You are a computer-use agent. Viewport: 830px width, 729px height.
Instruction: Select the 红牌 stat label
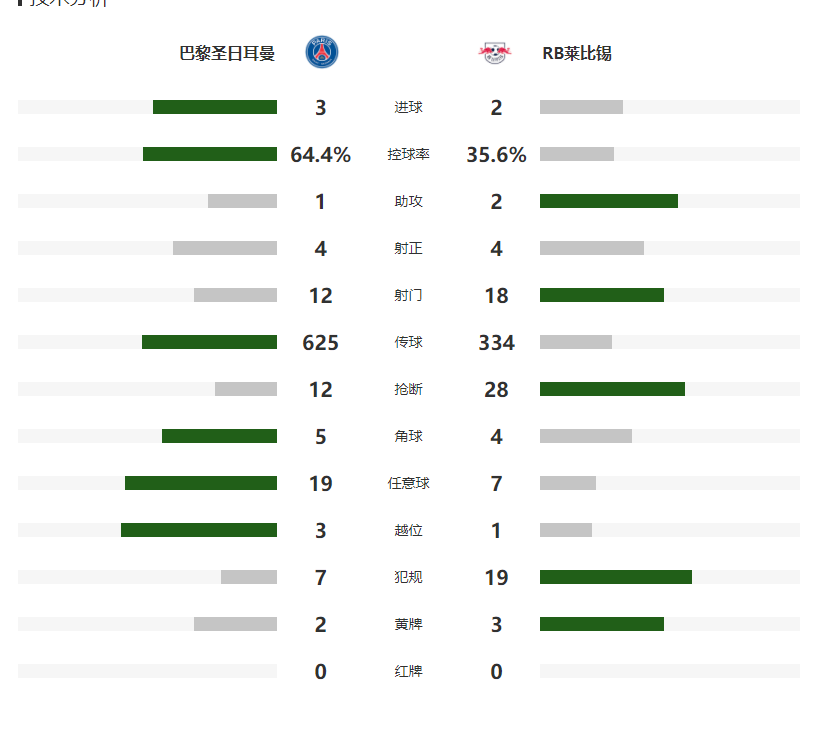point(408,671)
